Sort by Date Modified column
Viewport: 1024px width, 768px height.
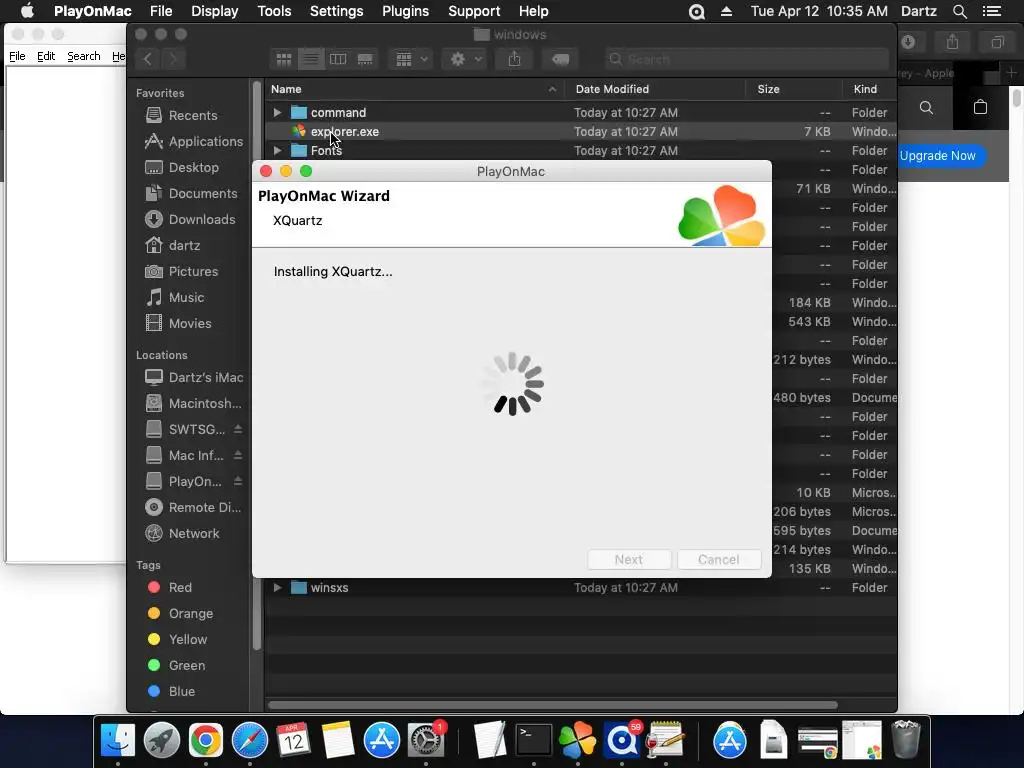[x=655, y=89]
